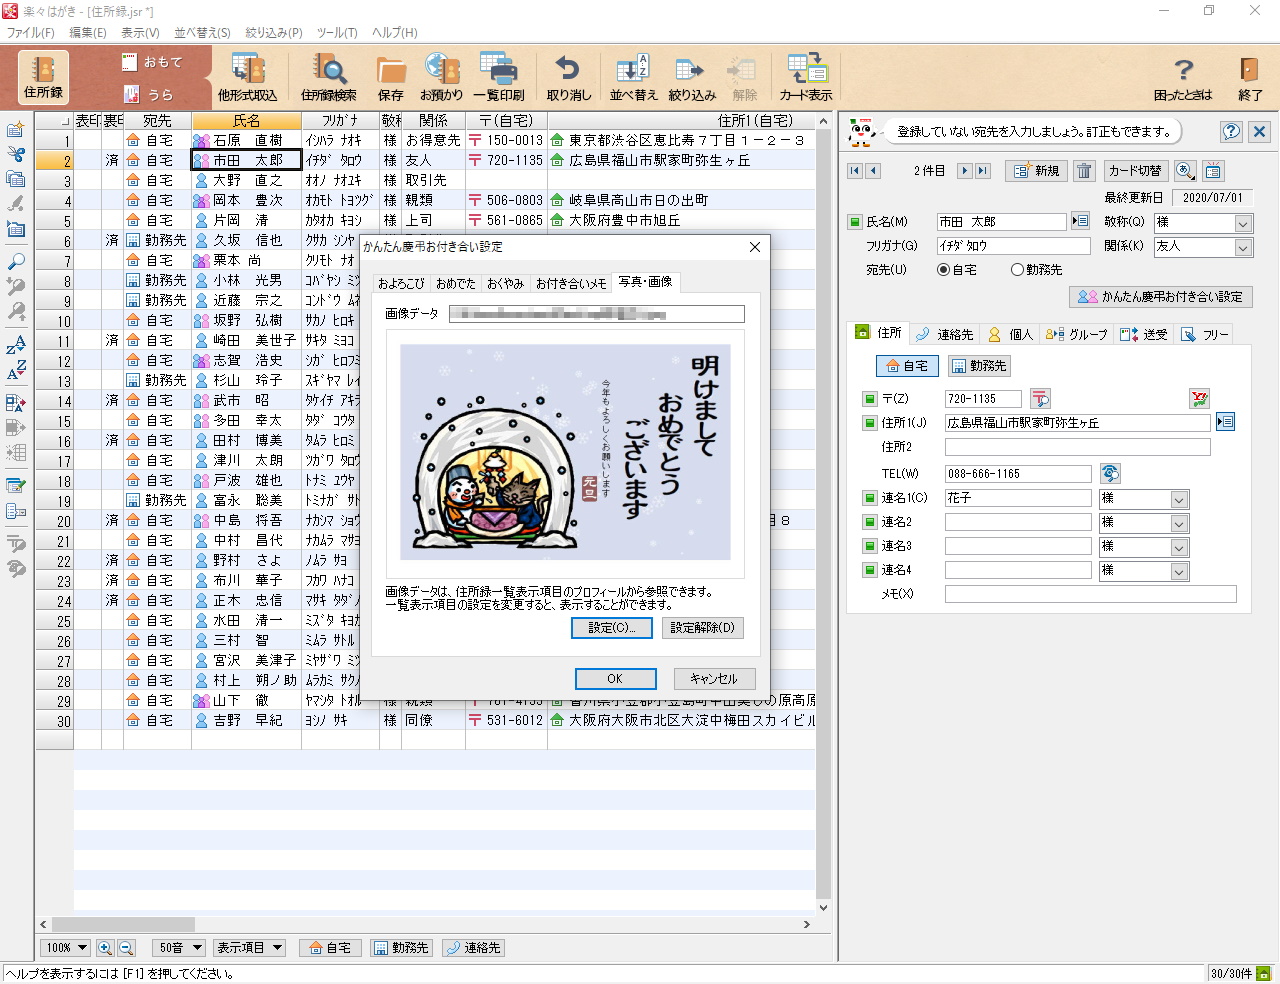Click 設定解除(D) button in dialog

tap(702, 628)
